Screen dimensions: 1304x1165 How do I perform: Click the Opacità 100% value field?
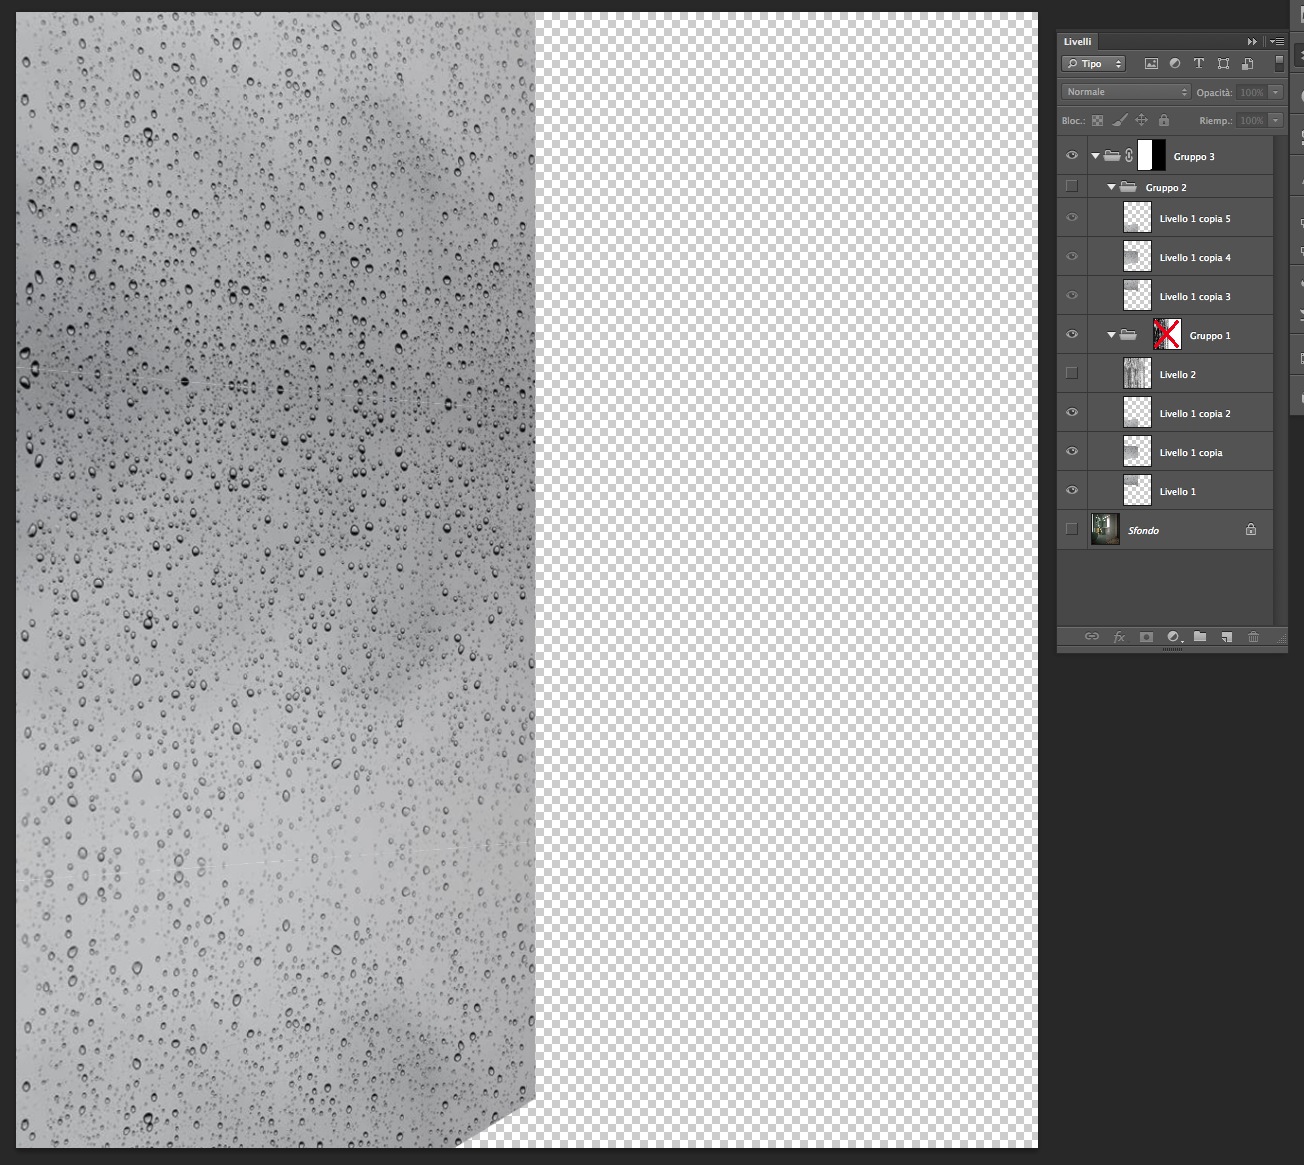[x=1252, y=92]
